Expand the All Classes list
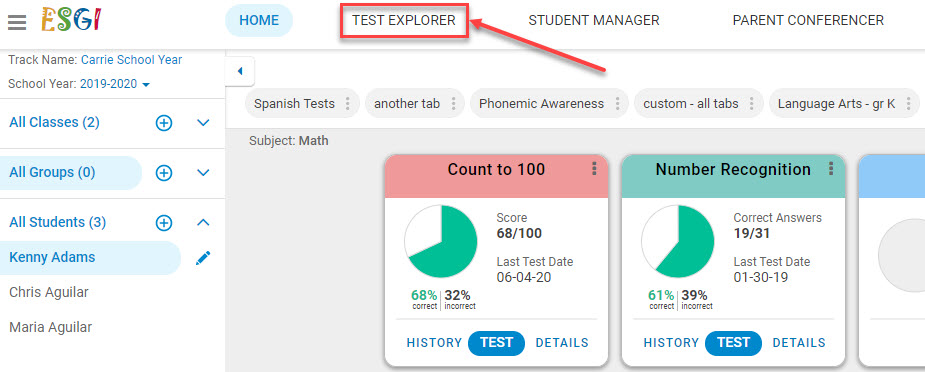The height and width of the screenshot is (372, 925). [x=203, y=123]
